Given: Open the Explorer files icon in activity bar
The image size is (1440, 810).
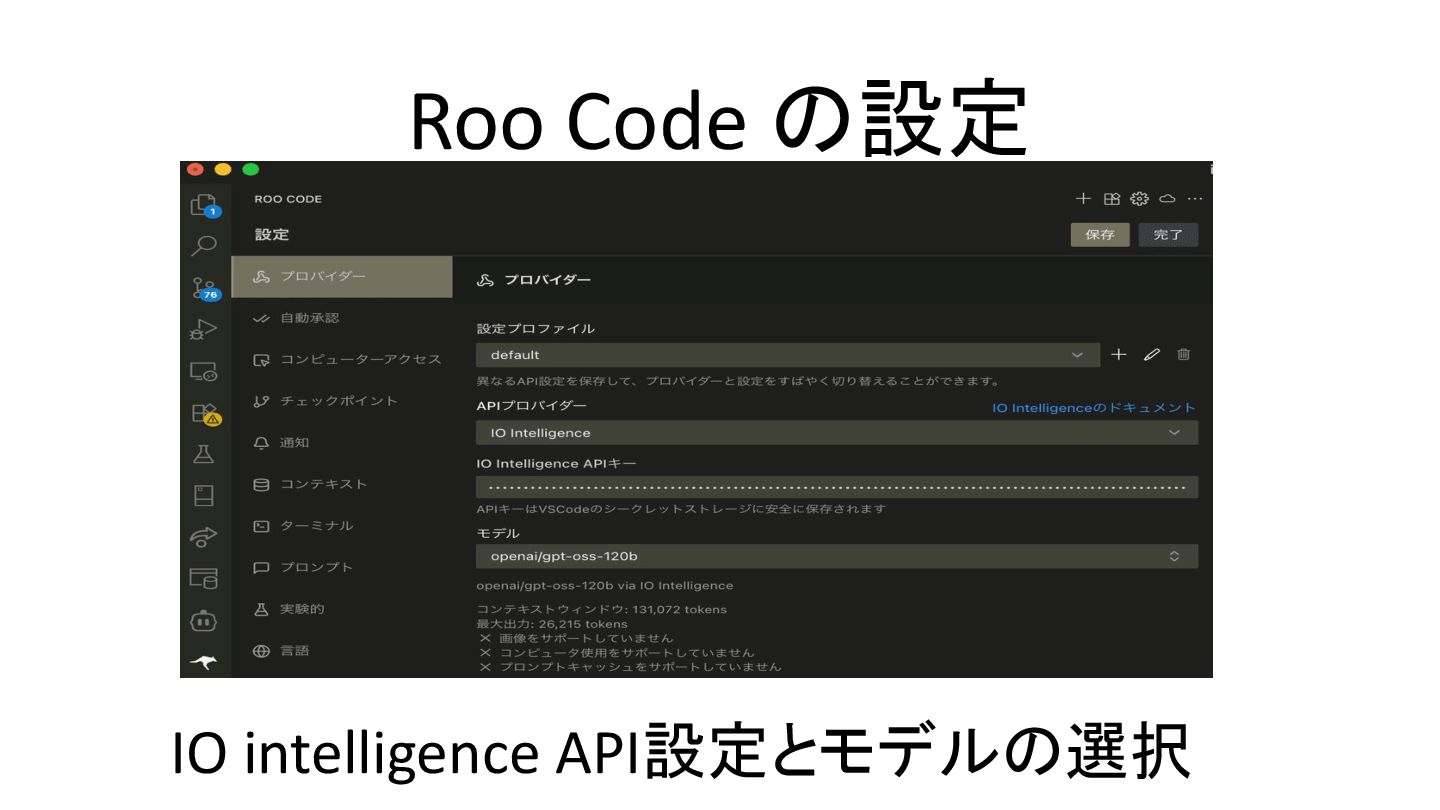Looking at the screenshot, I should (204, 206).
